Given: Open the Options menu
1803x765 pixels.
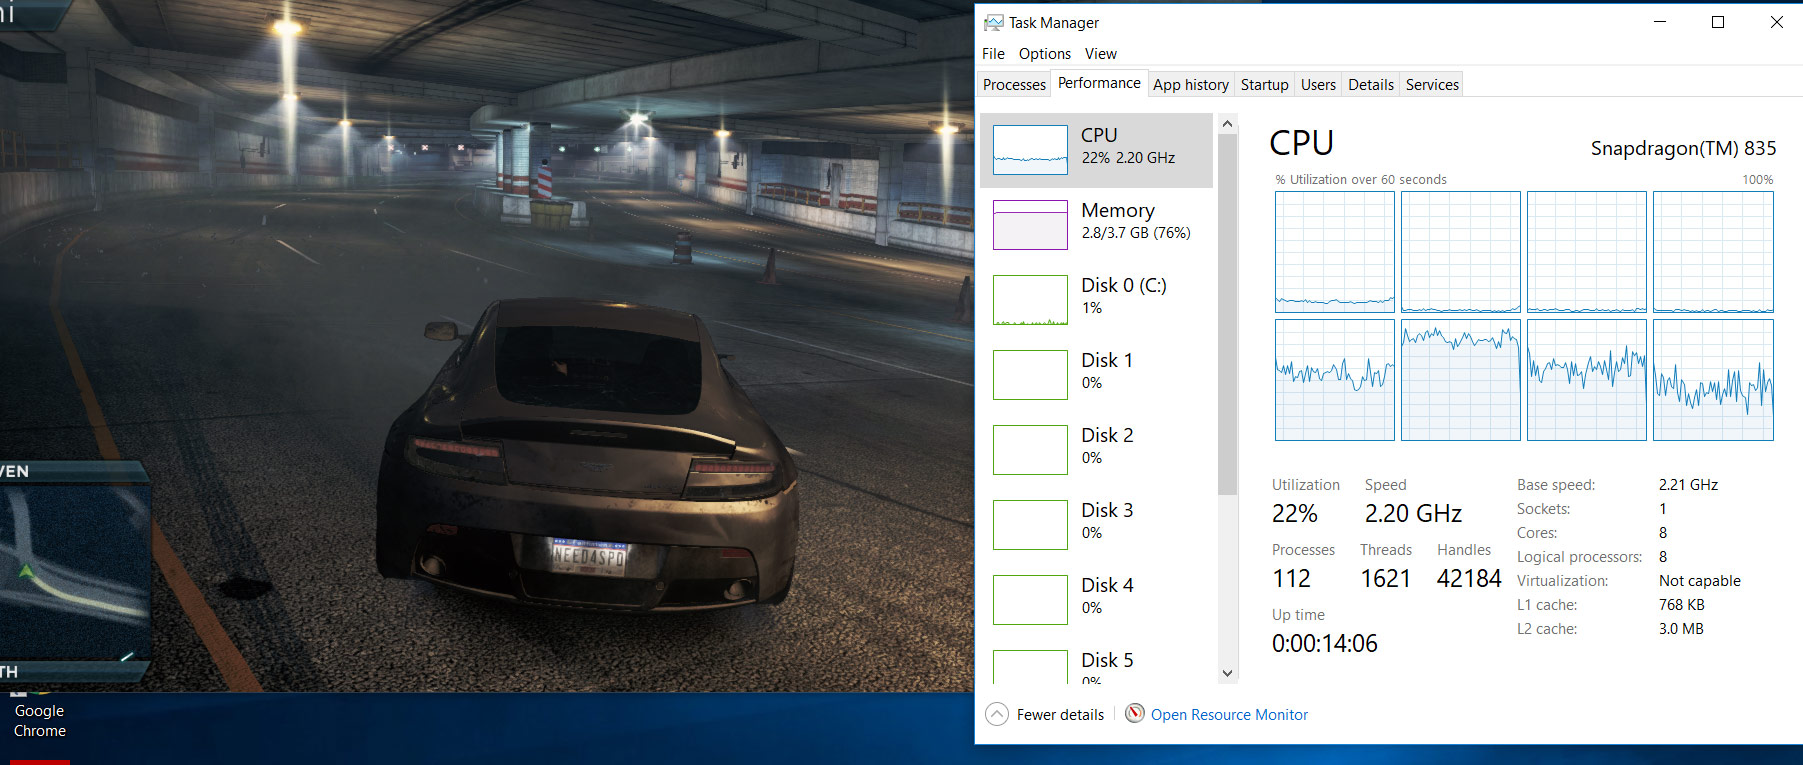Looking at the screenshot, I should point(1045,53).
